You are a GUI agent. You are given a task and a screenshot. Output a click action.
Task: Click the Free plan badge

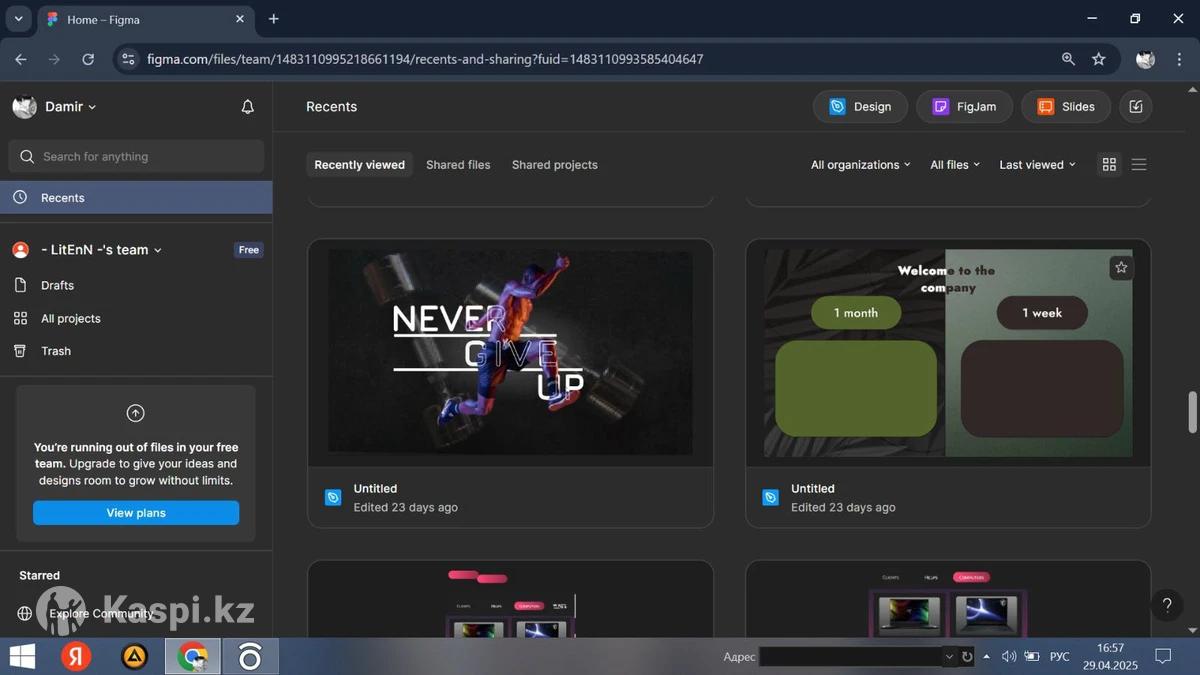point(249,250)
